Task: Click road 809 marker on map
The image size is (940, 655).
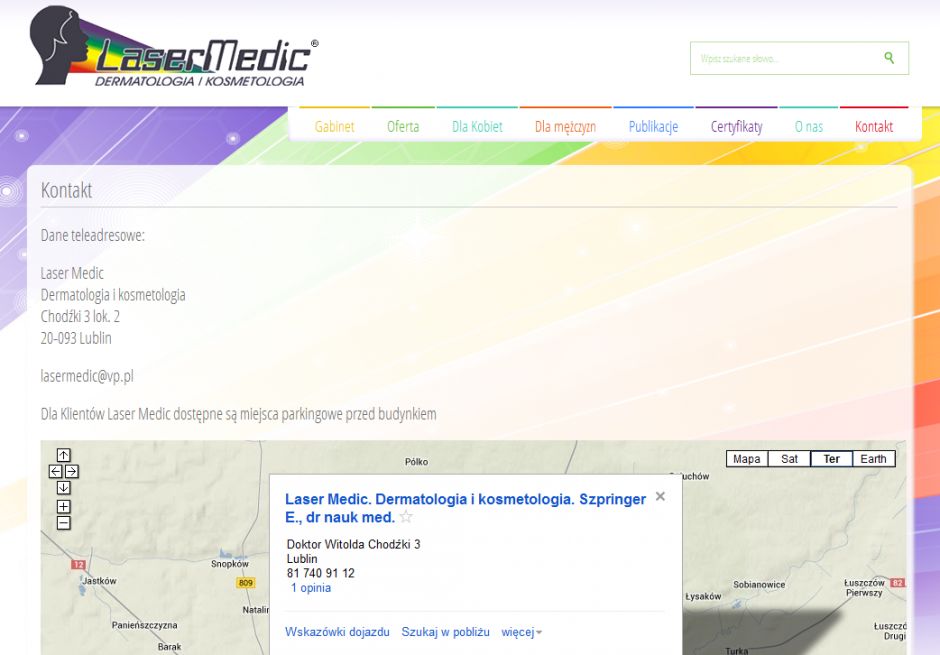Action: coord(246,582)
